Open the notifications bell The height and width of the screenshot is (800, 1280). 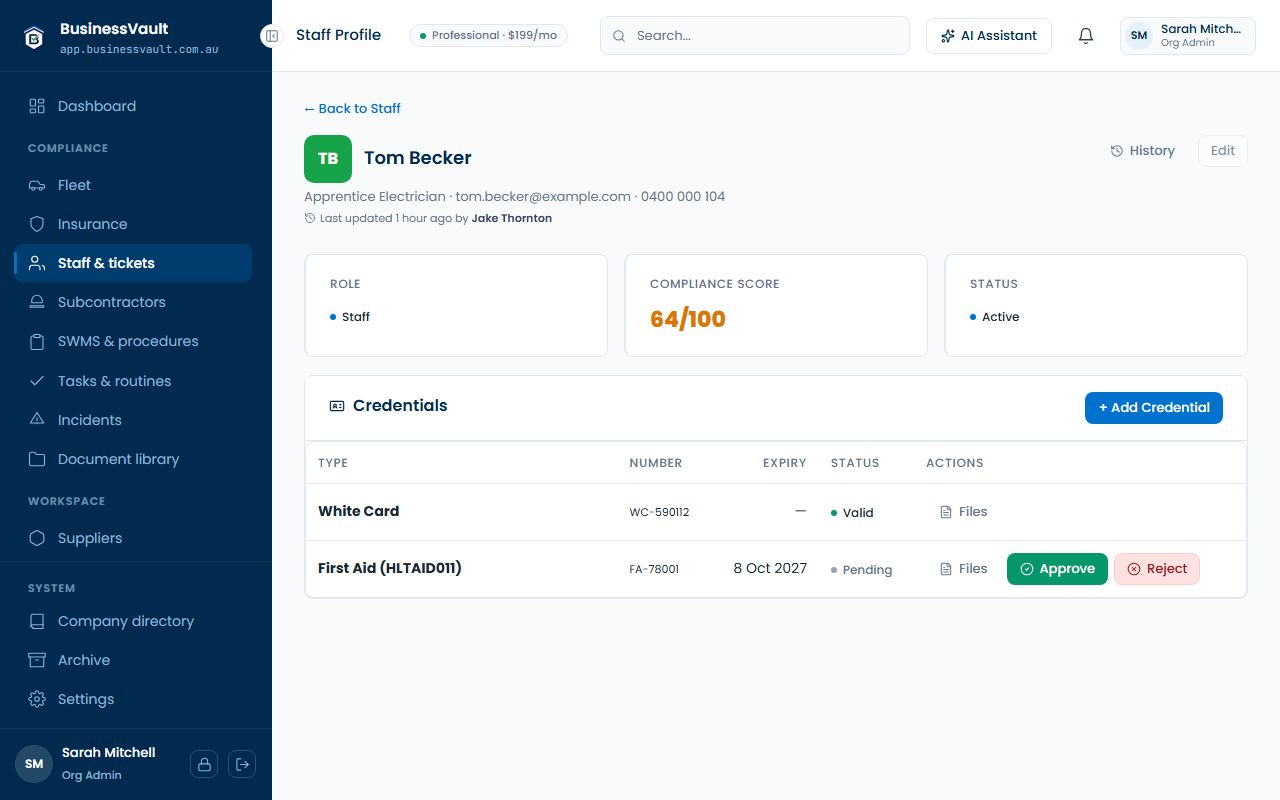click(x=1086, y=36)
